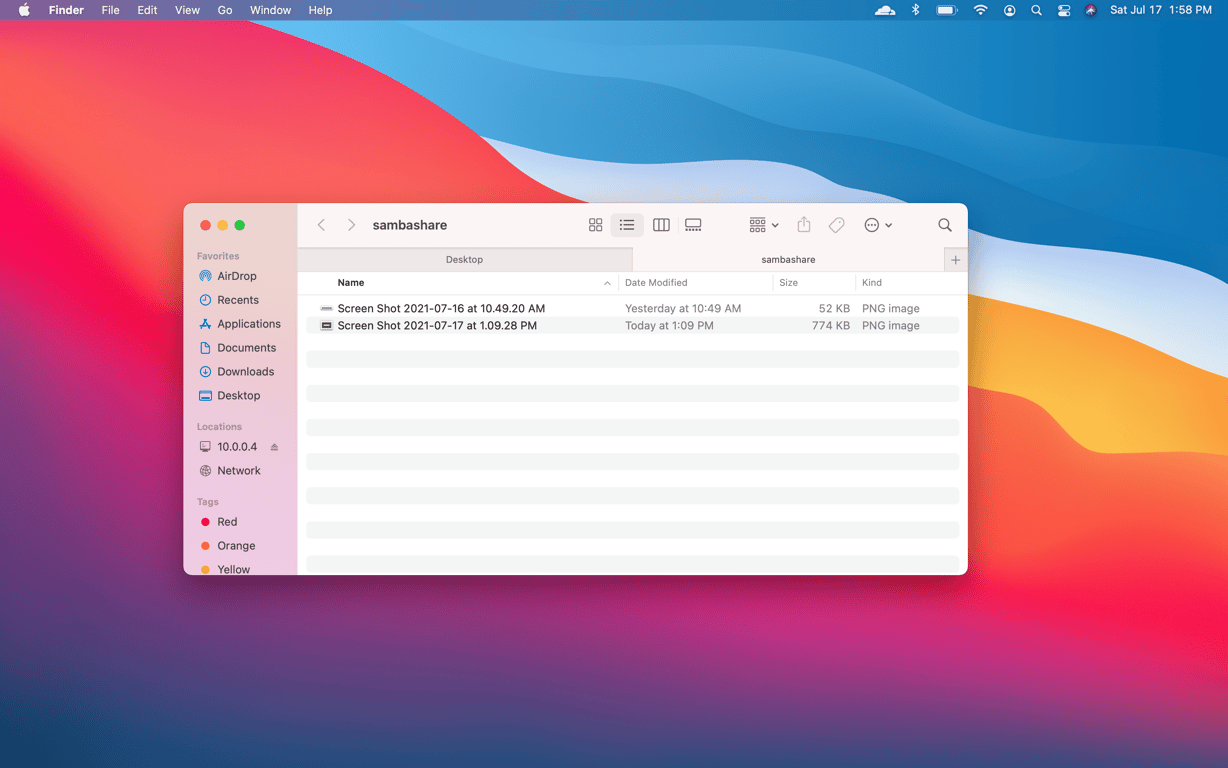Open Recents in the sidebar
The height and width of the screenshot is (768, 1228).
point(240,300)
